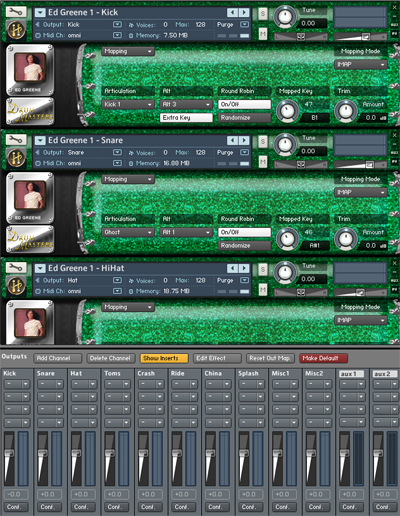Collapse Kick instrument using header arrow

pyautogui.click(x=40, y=13)
